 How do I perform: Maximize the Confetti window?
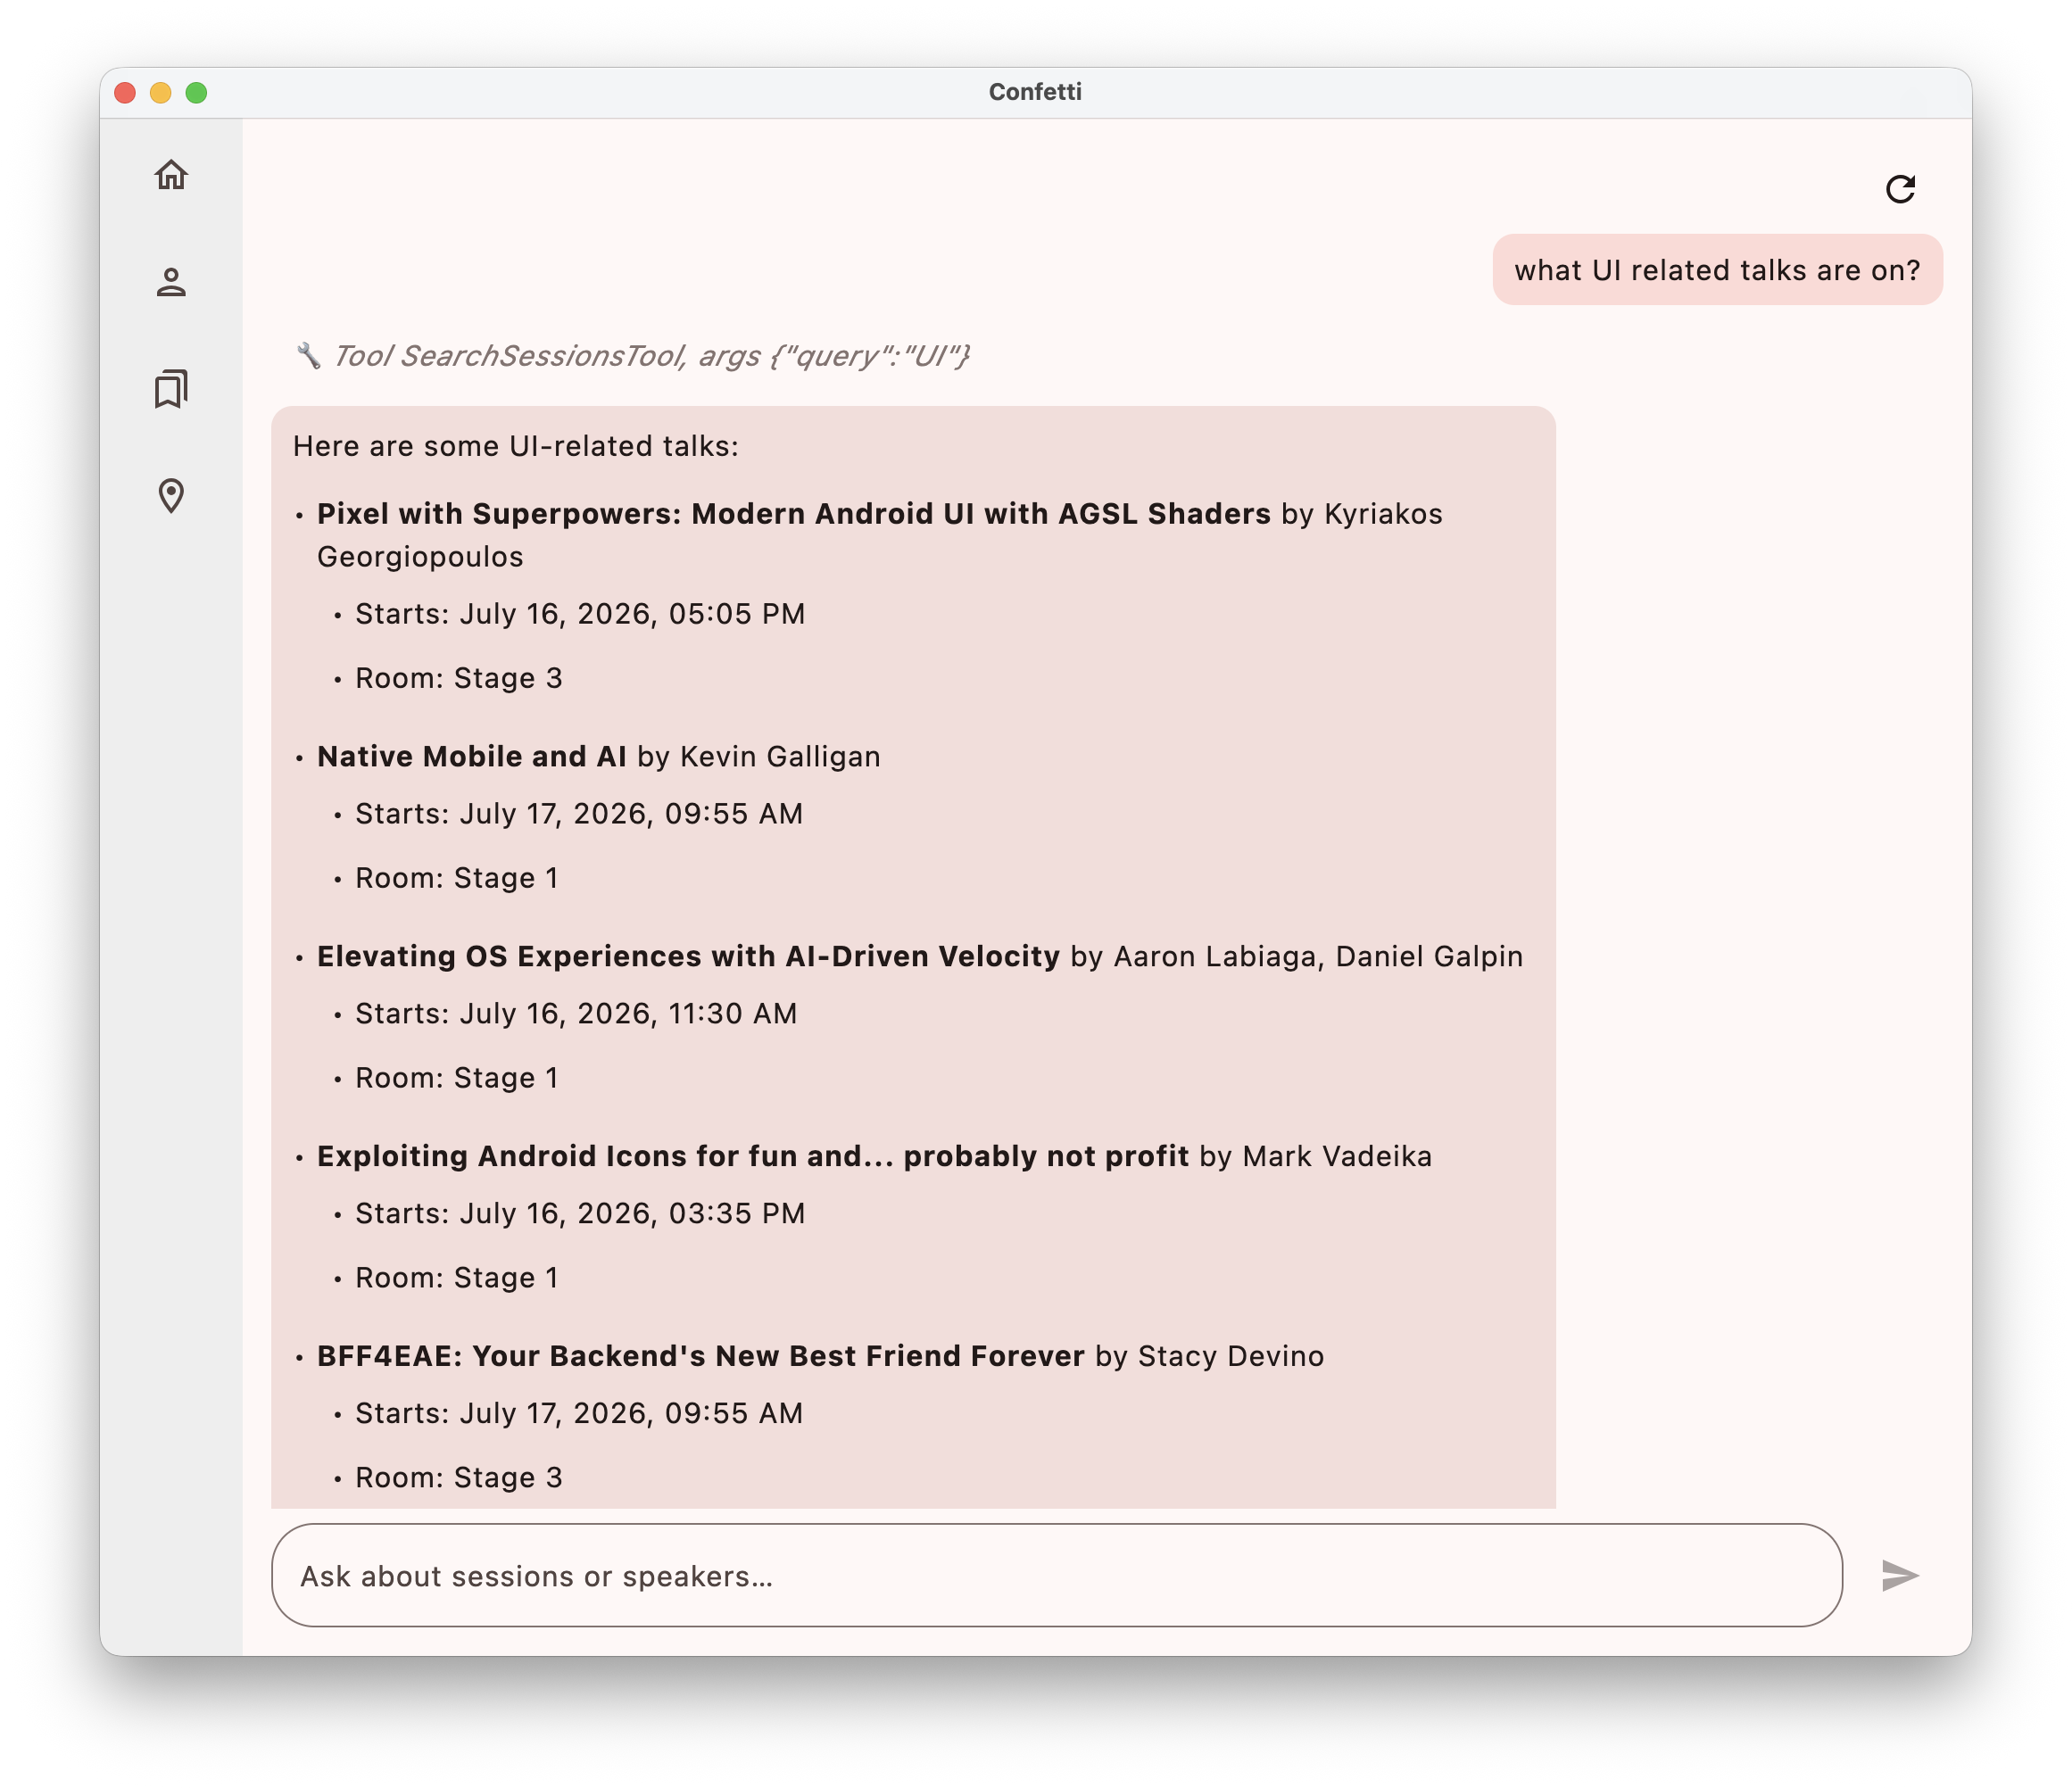pos(196,93)
